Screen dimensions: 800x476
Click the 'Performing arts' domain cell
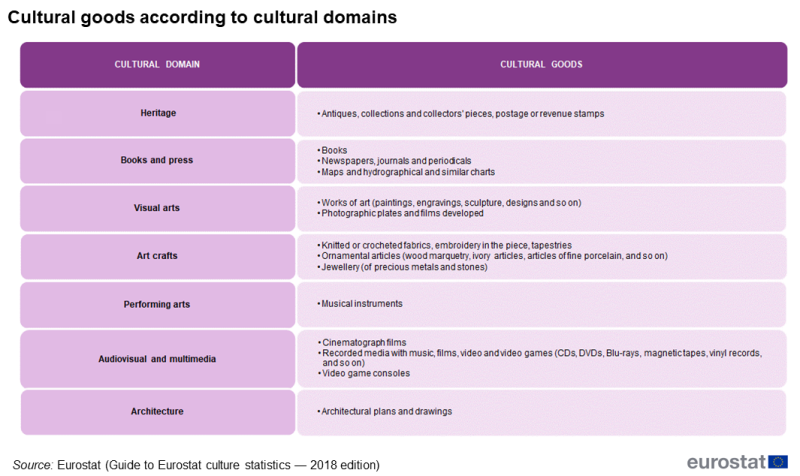click(158, 305)
